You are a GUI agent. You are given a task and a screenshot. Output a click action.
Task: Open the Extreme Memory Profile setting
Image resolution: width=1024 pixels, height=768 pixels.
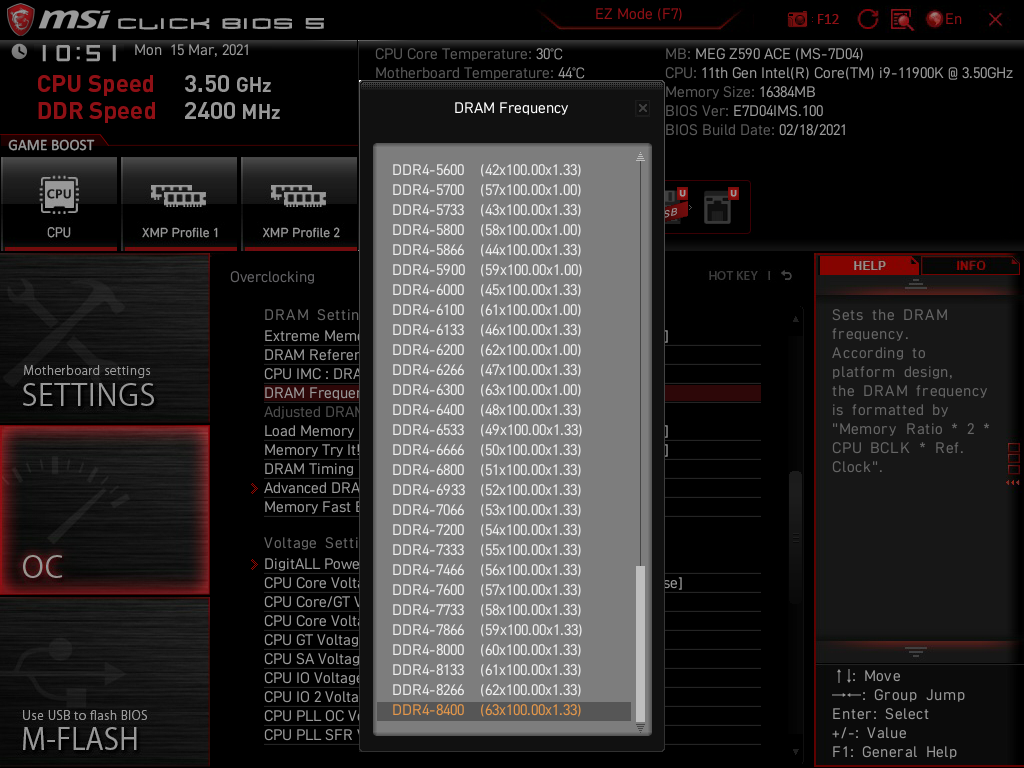[x=311, y=336]
